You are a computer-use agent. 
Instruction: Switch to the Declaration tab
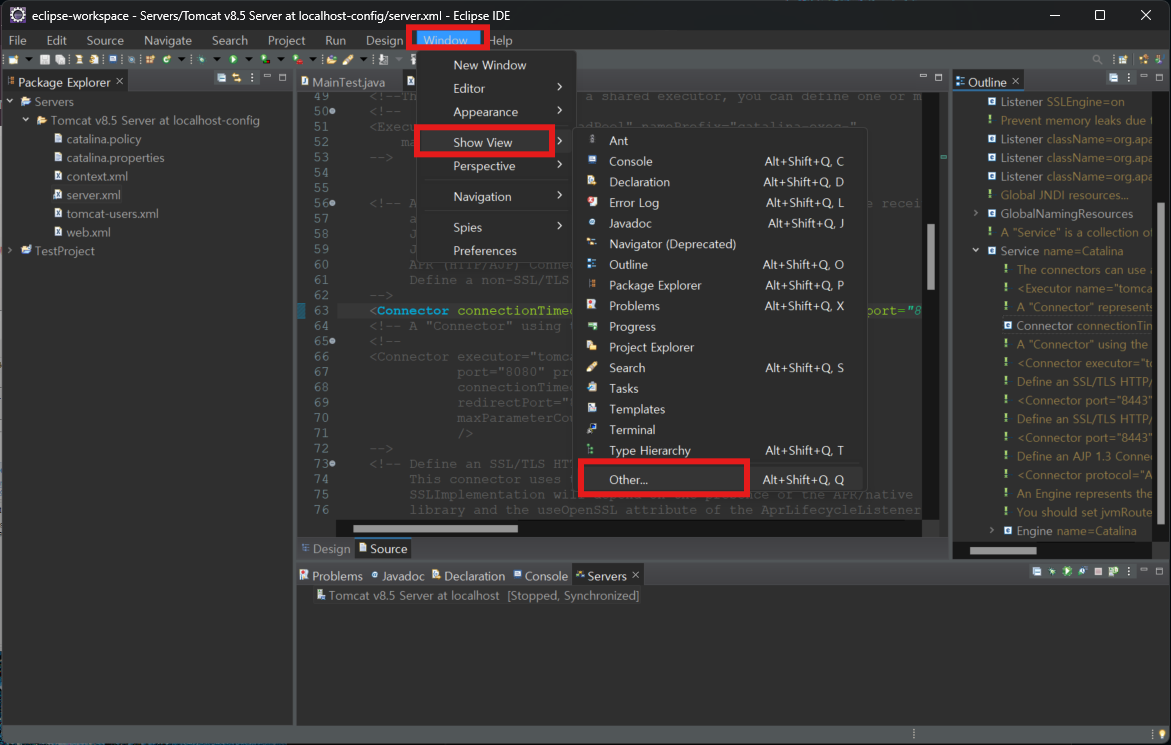click(x=468, y=576)
